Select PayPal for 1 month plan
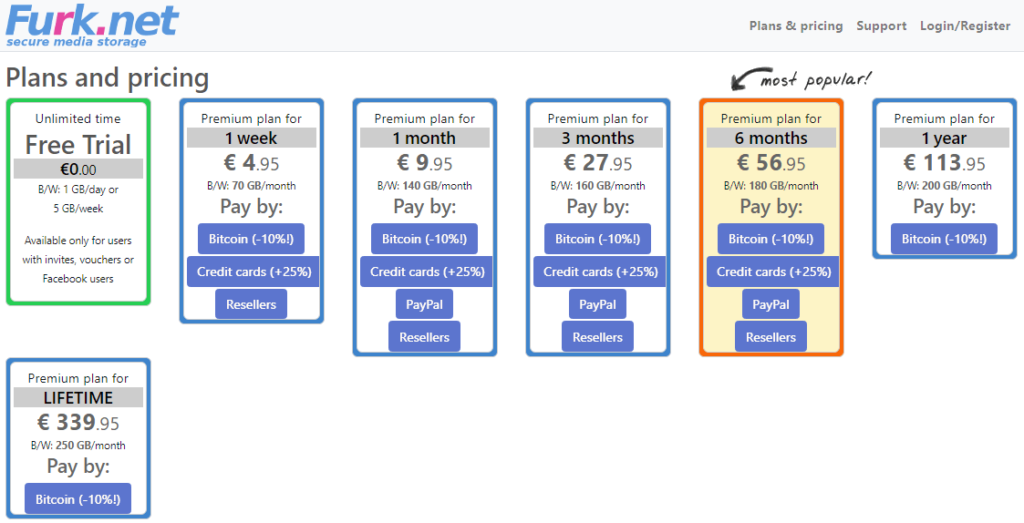This screenshot has width=1024, height=523. [x=424, y=304]
